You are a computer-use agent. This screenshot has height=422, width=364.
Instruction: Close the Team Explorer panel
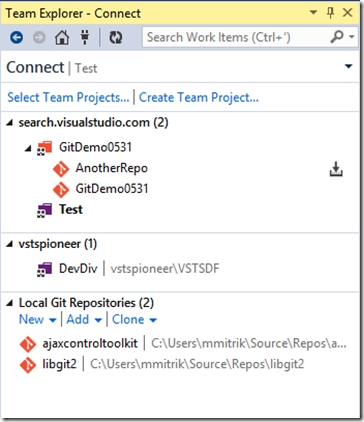(348, 13)
